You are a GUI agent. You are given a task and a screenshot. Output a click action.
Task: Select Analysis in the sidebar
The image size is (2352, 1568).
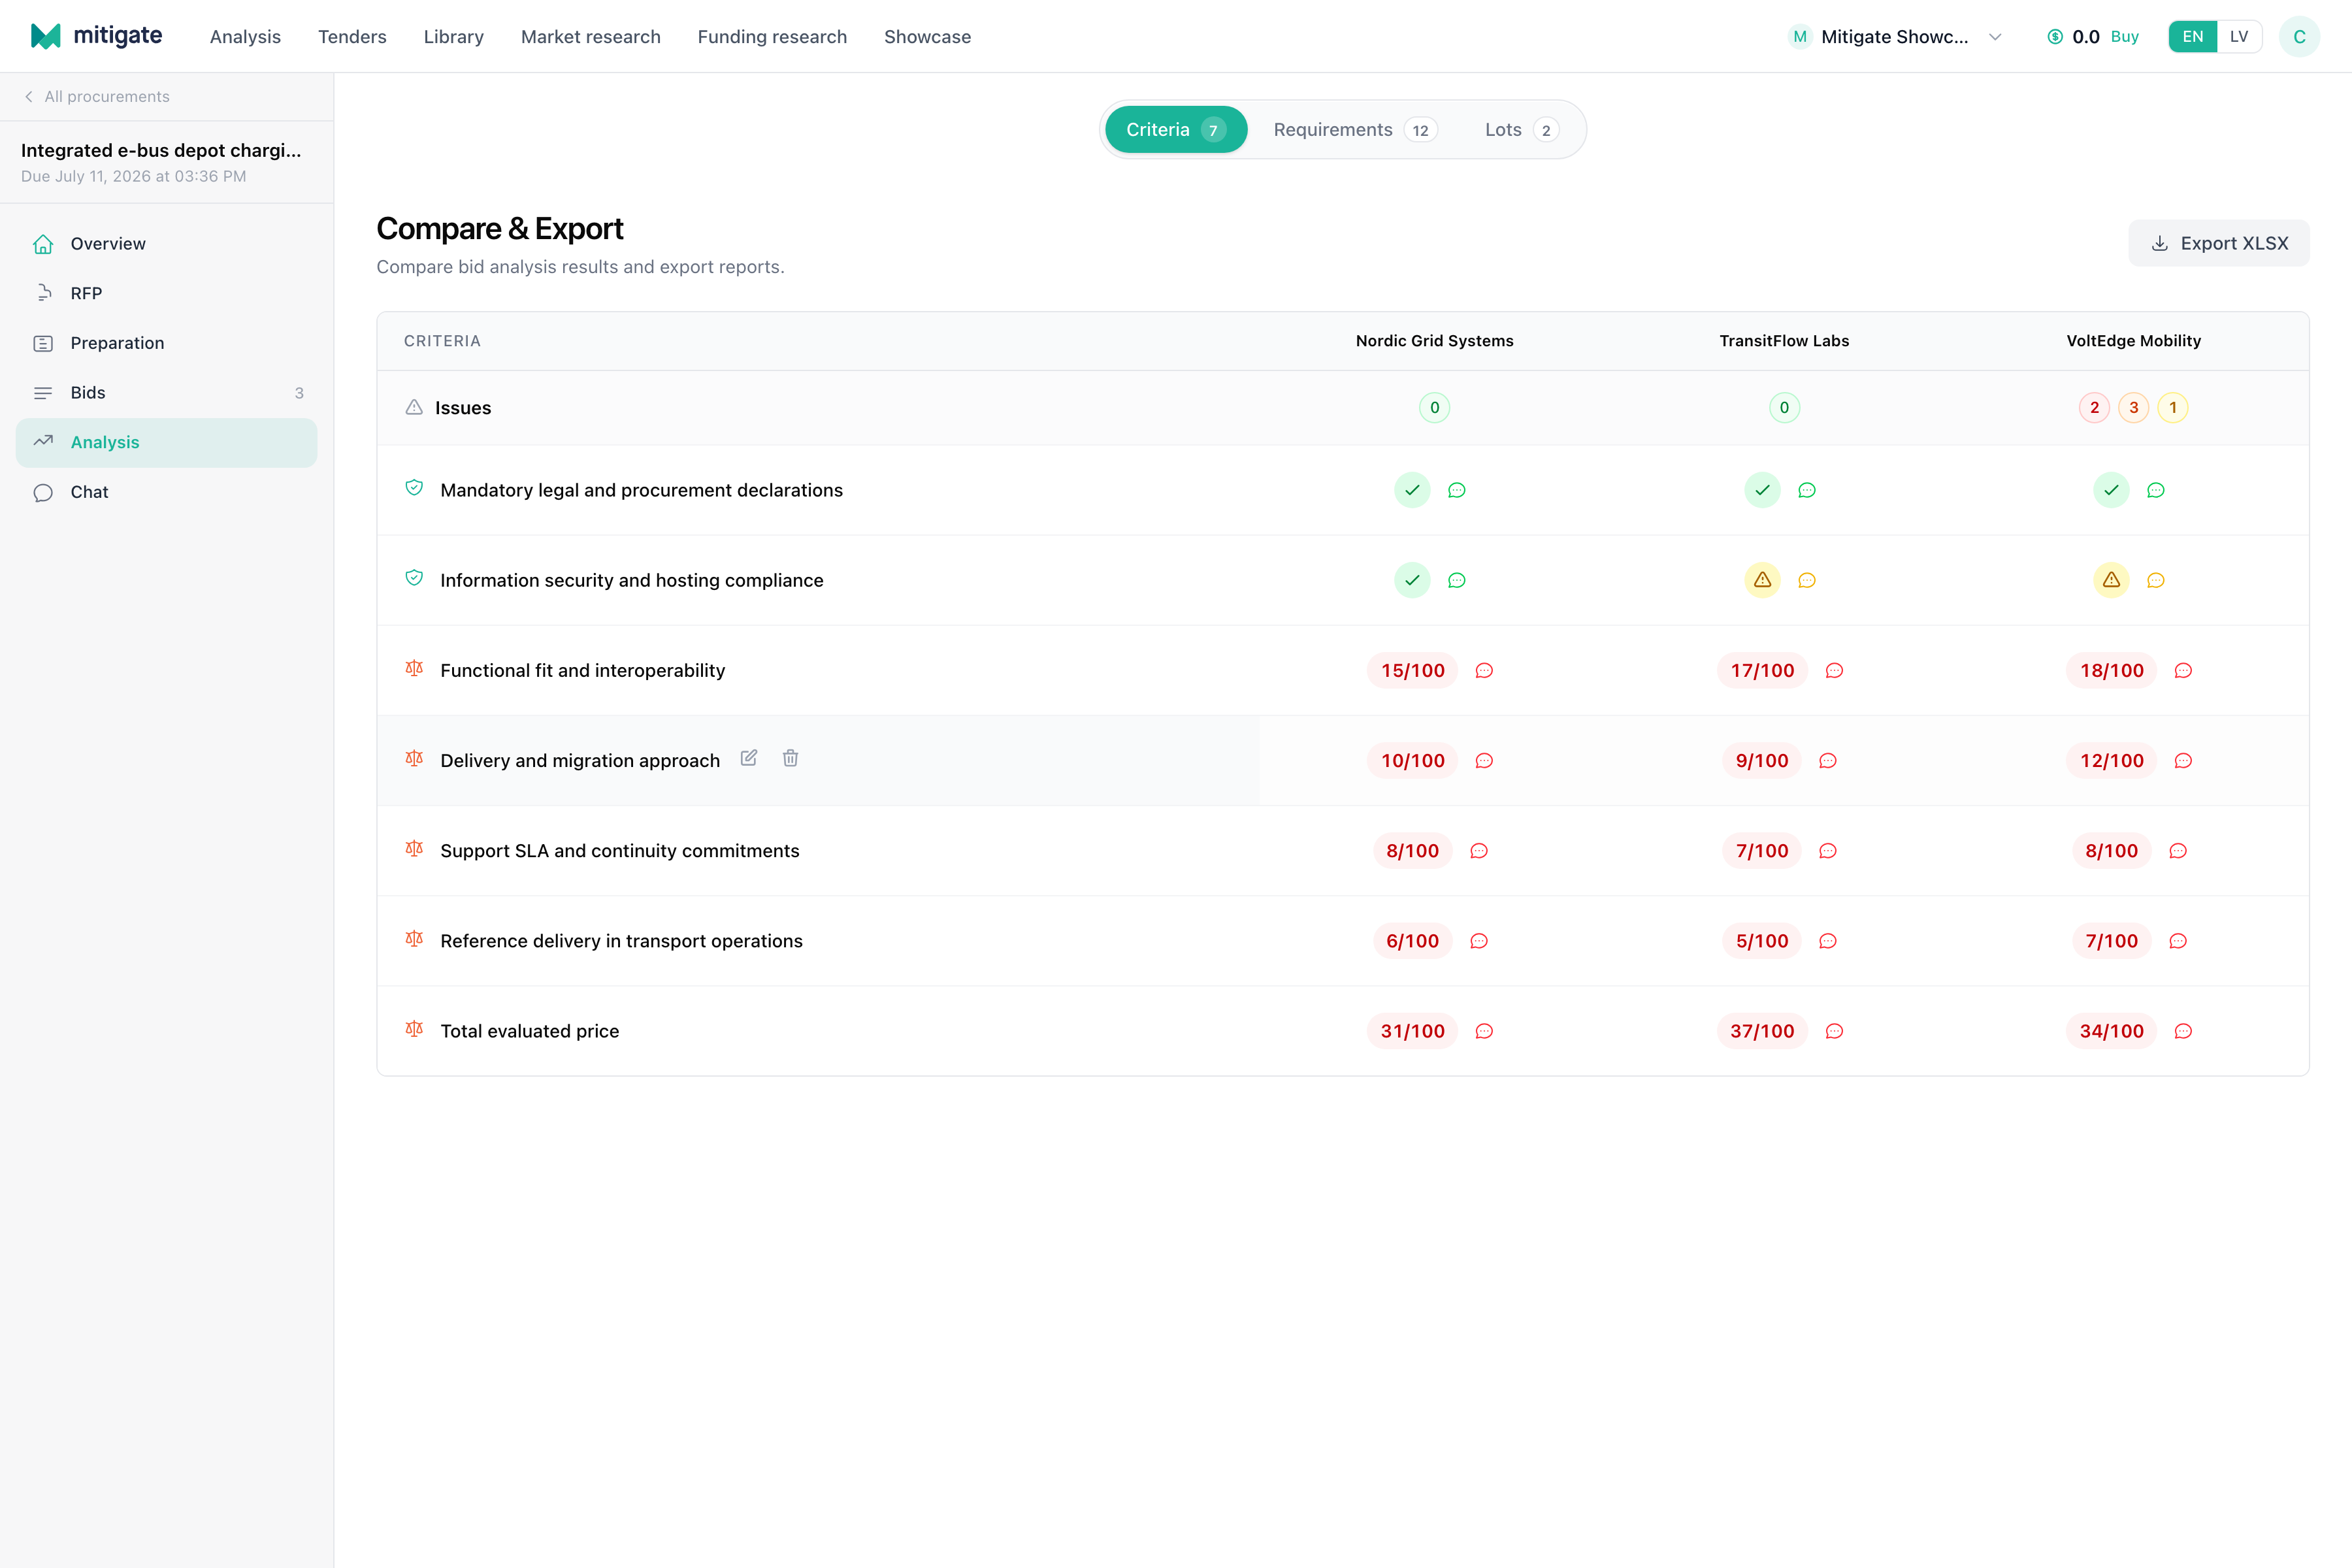[166, 442]
